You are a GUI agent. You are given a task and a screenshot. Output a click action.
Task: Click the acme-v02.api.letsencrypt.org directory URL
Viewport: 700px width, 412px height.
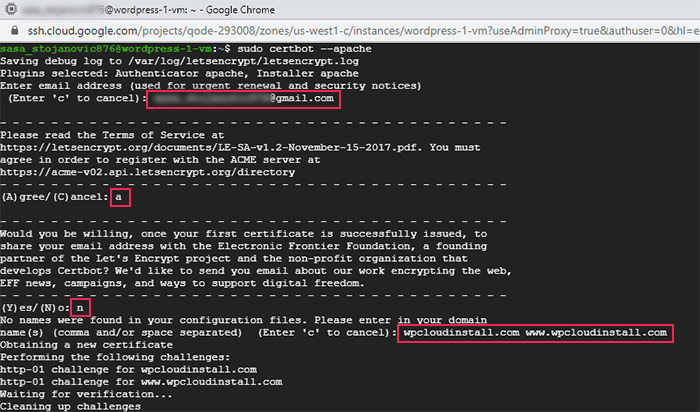(147, 172)
